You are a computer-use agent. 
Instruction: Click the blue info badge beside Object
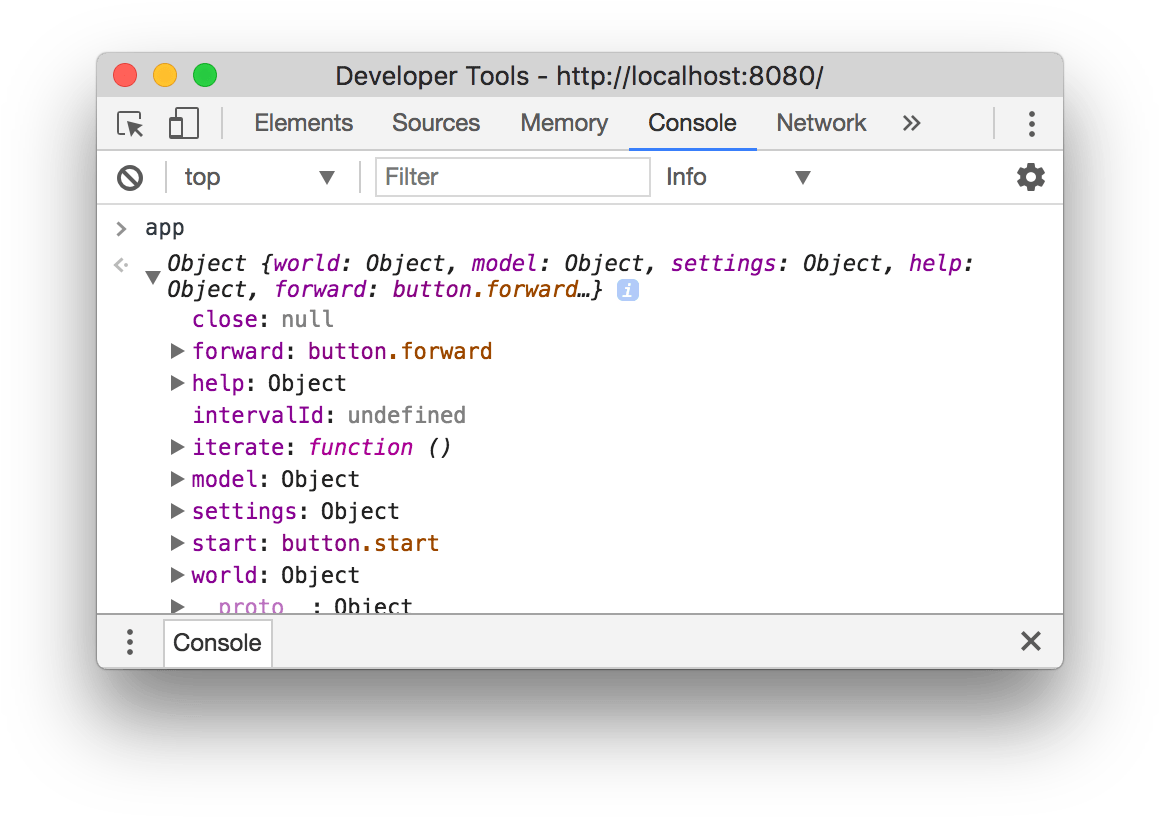pos(628,291)
